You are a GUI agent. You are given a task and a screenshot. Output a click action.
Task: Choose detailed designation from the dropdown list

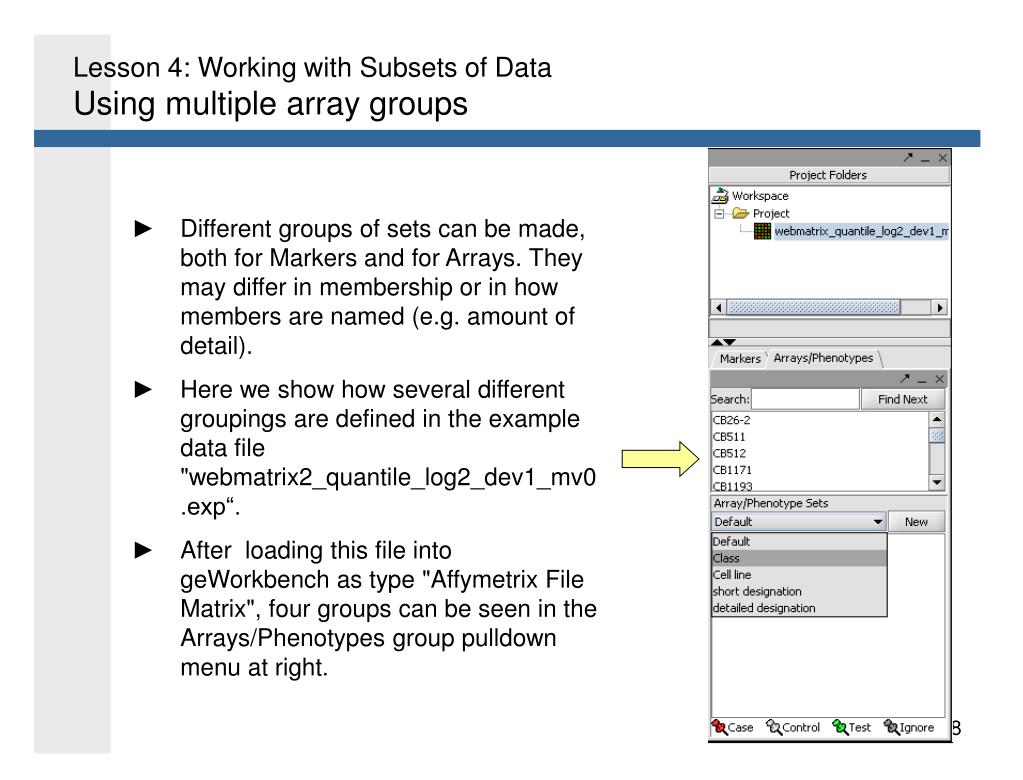[x=799, y=608]
